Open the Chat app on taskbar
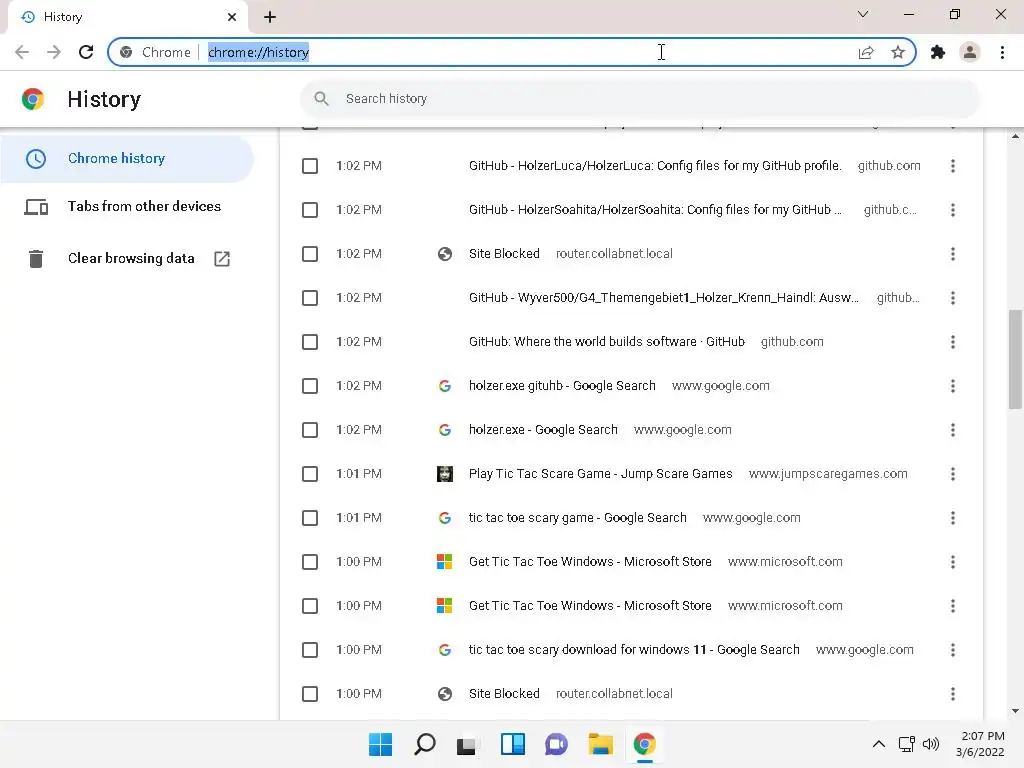This screenshot has width=1024, height=768. [x=556, y=744]
